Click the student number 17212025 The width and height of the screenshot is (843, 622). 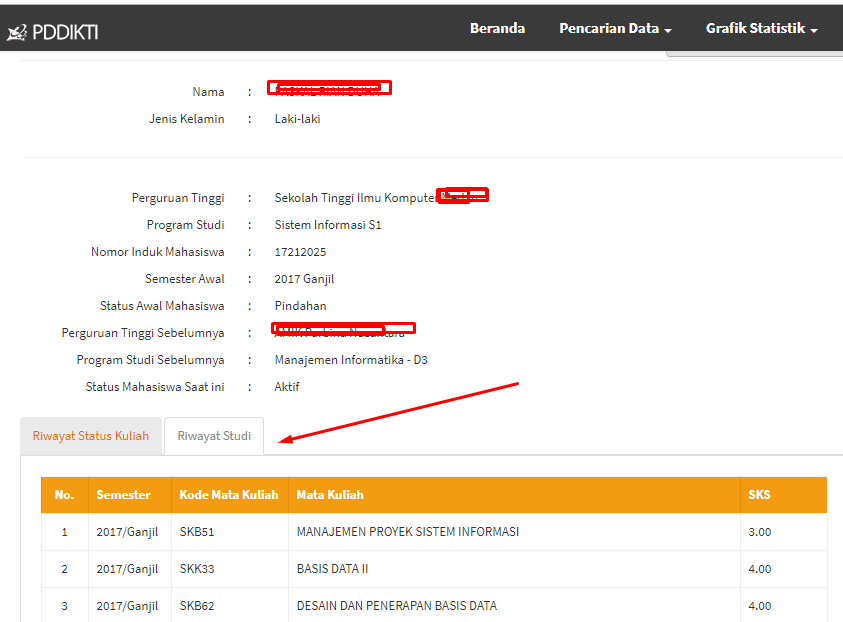[x=301, y=252]
